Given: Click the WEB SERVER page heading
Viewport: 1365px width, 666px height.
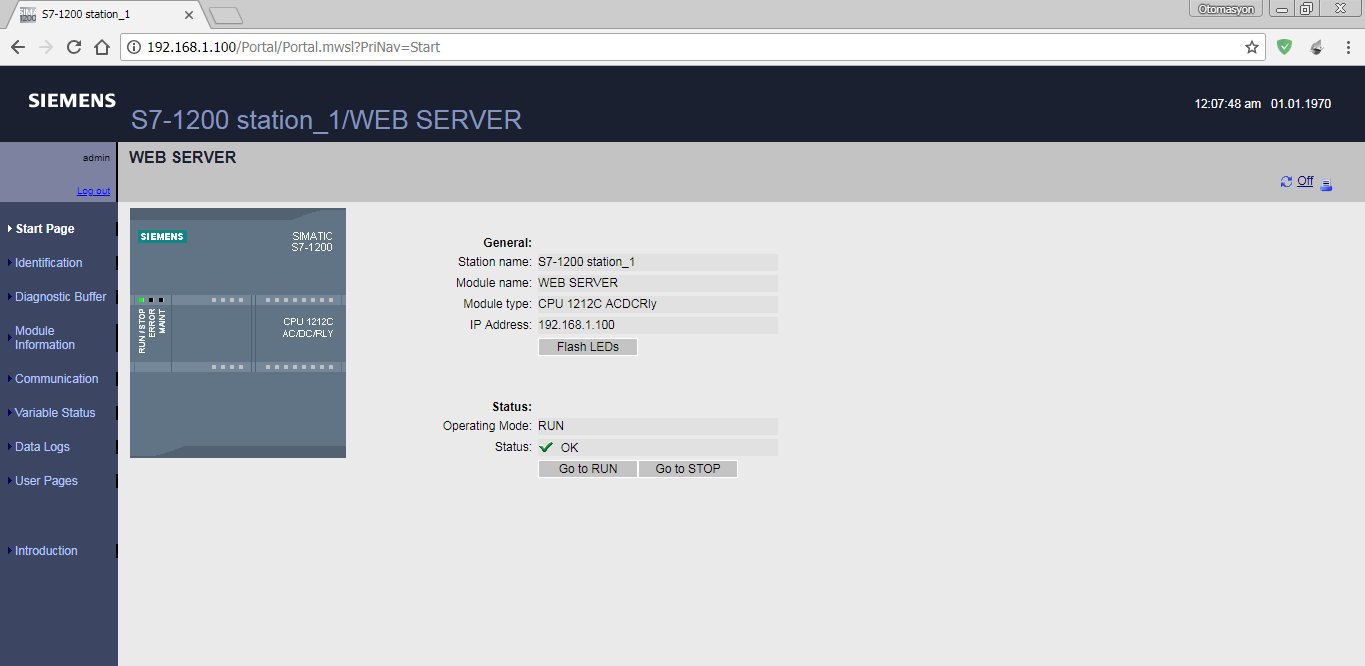Looking at the screenshot, I should 183,158.
